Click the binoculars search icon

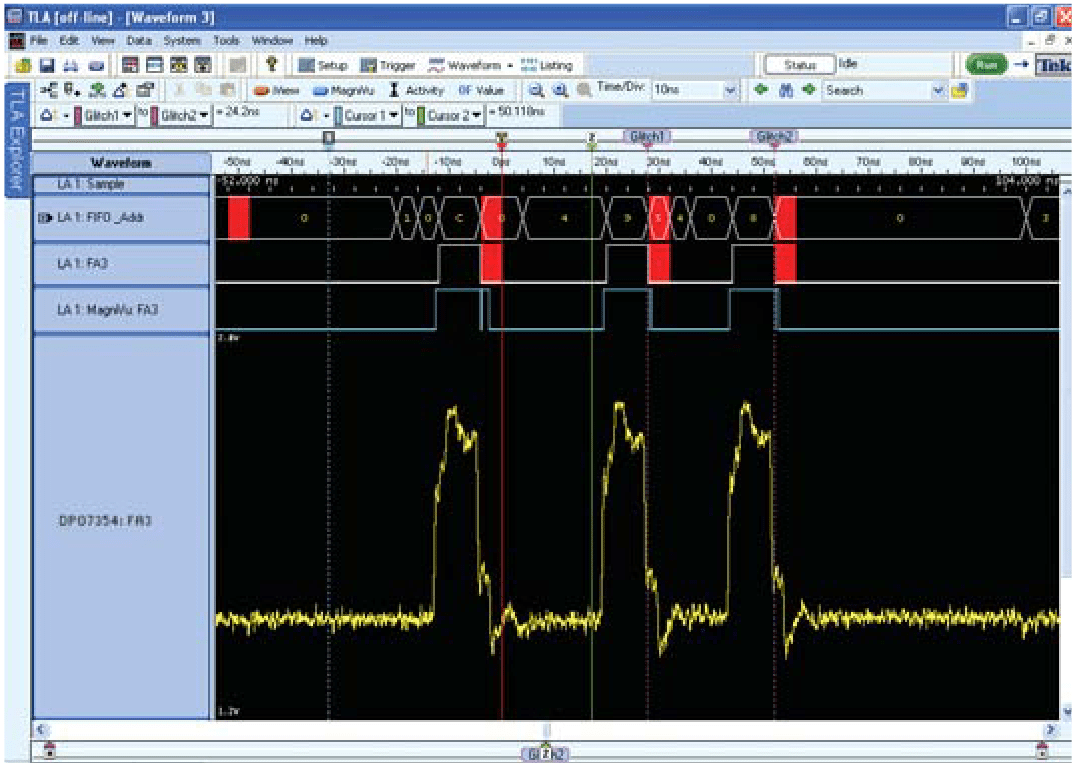point(786,90)
